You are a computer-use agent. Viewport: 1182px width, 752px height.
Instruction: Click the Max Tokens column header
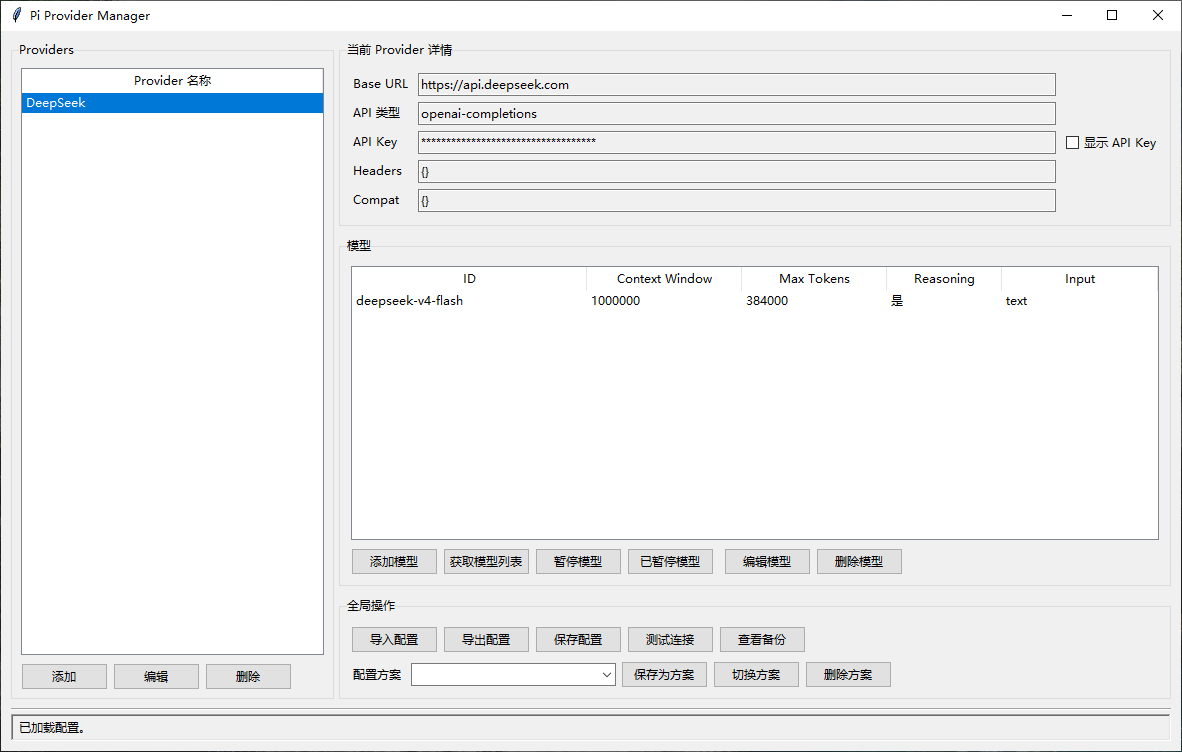pos(814,279)
